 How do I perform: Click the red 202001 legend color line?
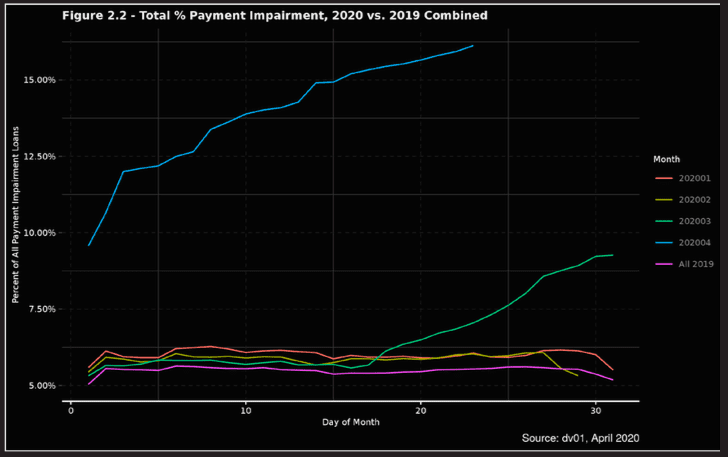(663, 178)
